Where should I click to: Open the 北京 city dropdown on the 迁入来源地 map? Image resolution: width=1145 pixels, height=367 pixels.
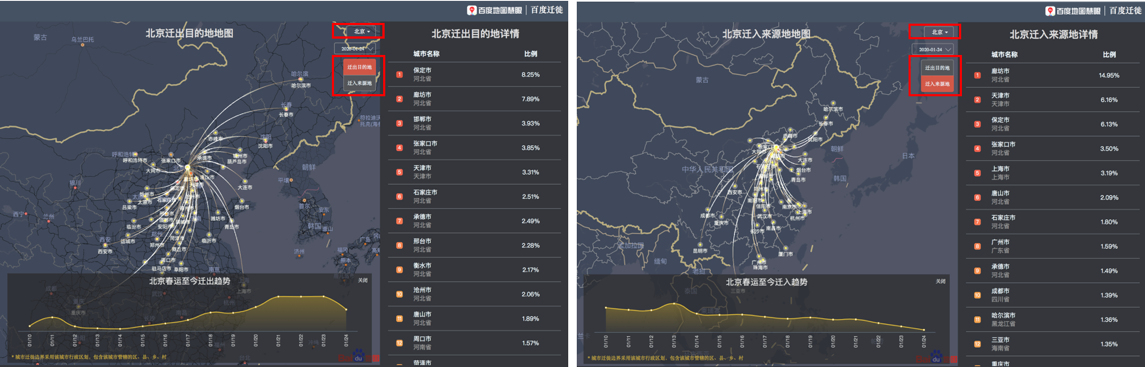pos(938,31)
